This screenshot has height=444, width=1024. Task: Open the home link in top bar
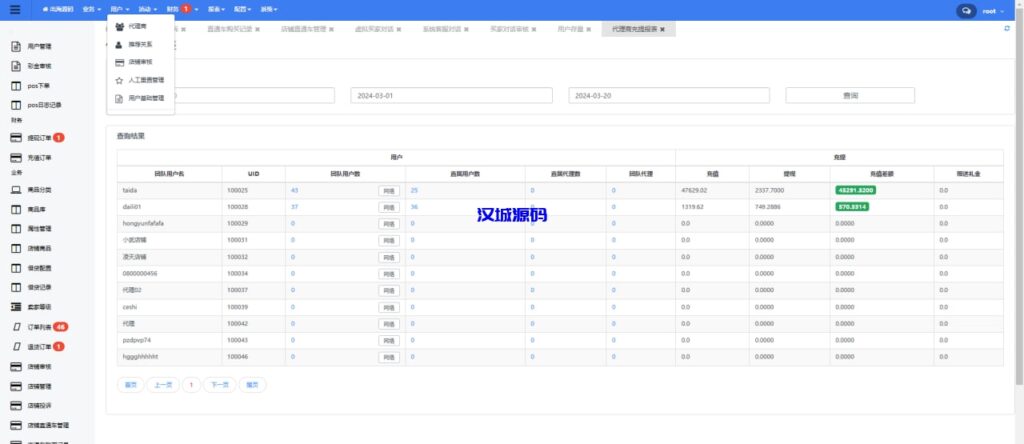58,10
